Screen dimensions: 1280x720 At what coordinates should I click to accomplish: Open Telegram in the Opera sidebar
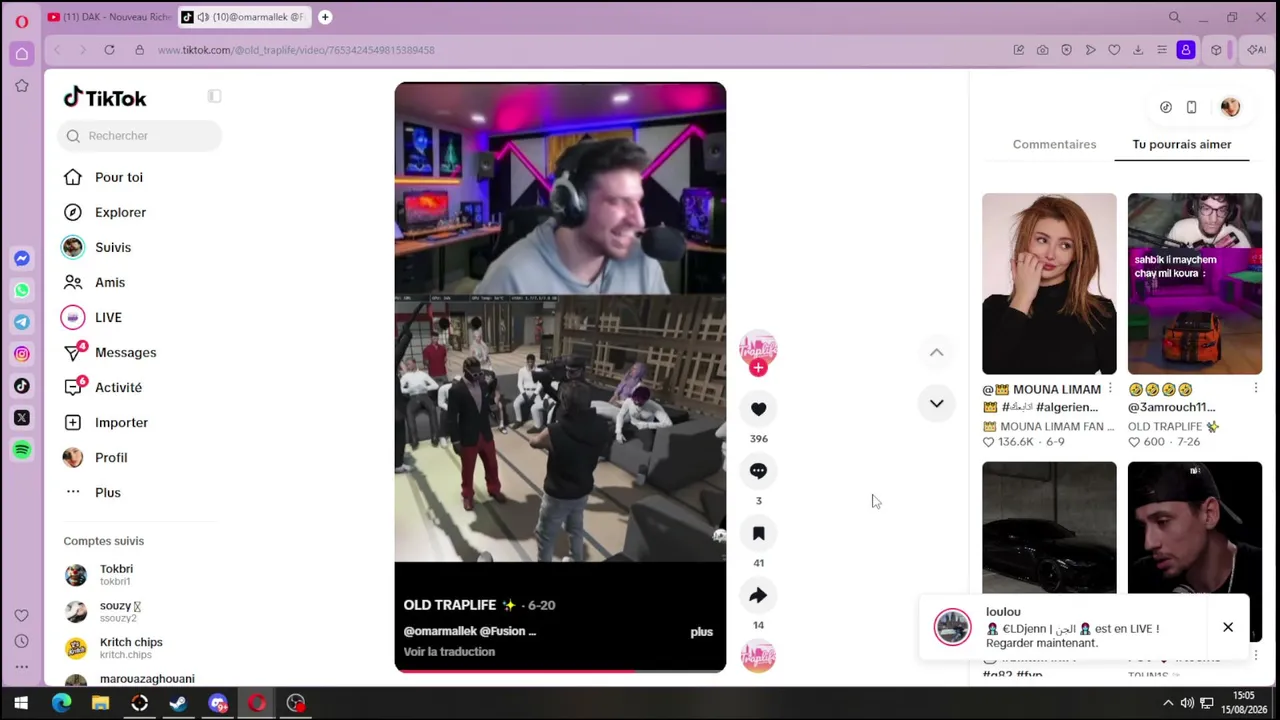point(22,322)
